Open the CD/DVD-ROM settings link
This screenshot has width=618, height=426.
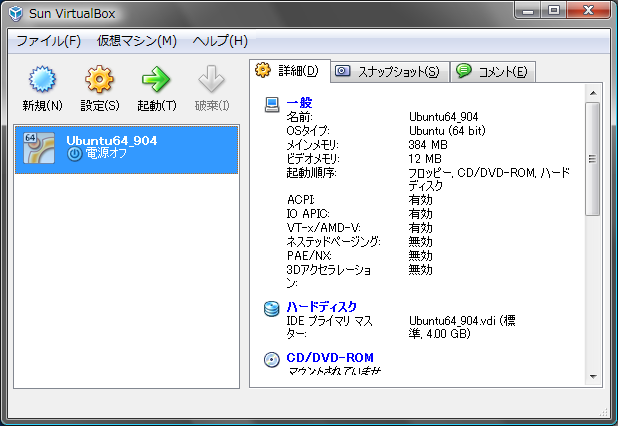coord(330,357)
